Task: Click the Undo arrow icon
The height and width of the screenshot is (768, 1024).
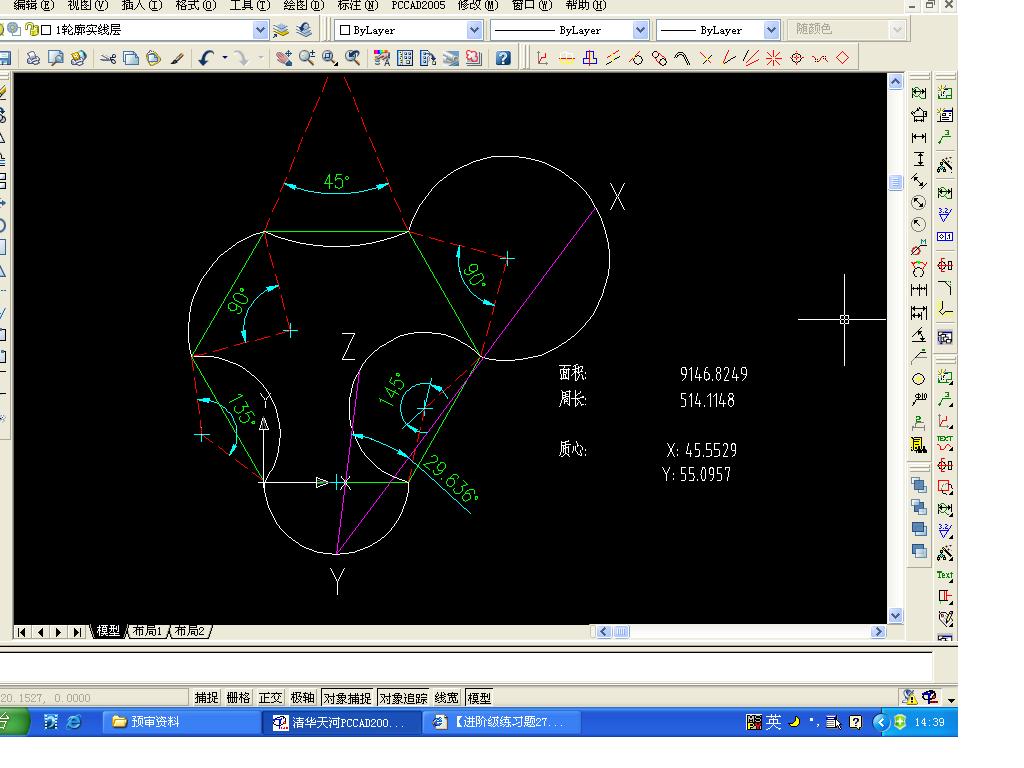Action: 206,59
